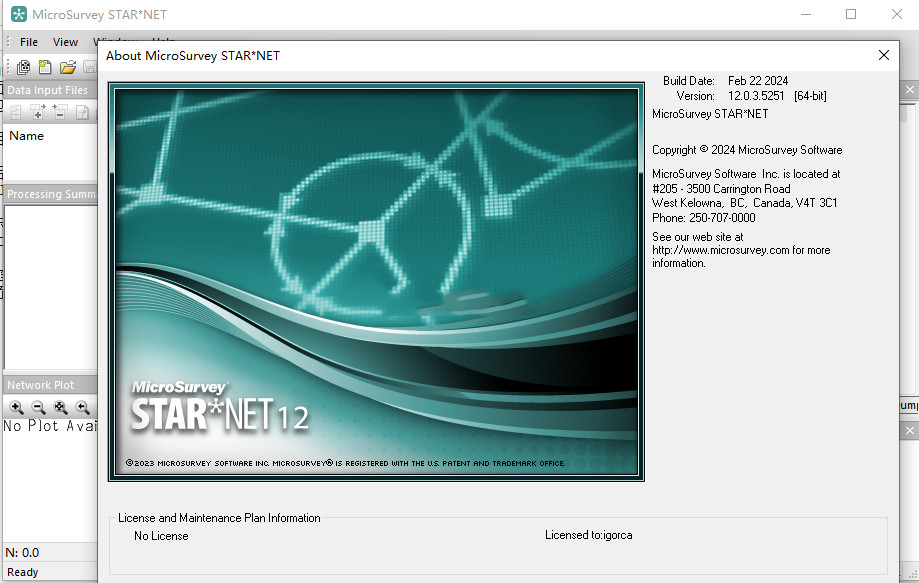Viewport: 919px width, 583px height.
Task: Click the Network Plot zoom in magnifier
Action: tap(16, 407)
